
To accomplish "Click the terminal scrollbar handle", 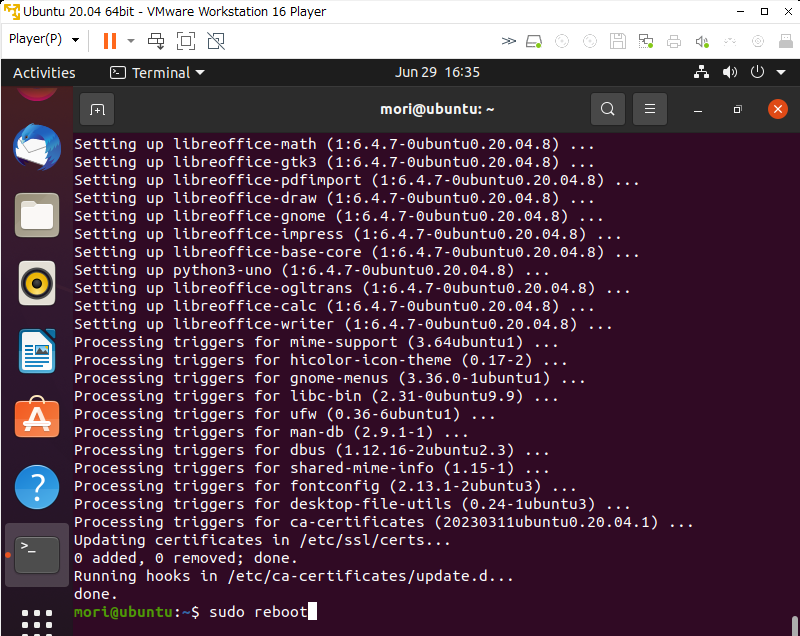I will [x=794, y=625].
